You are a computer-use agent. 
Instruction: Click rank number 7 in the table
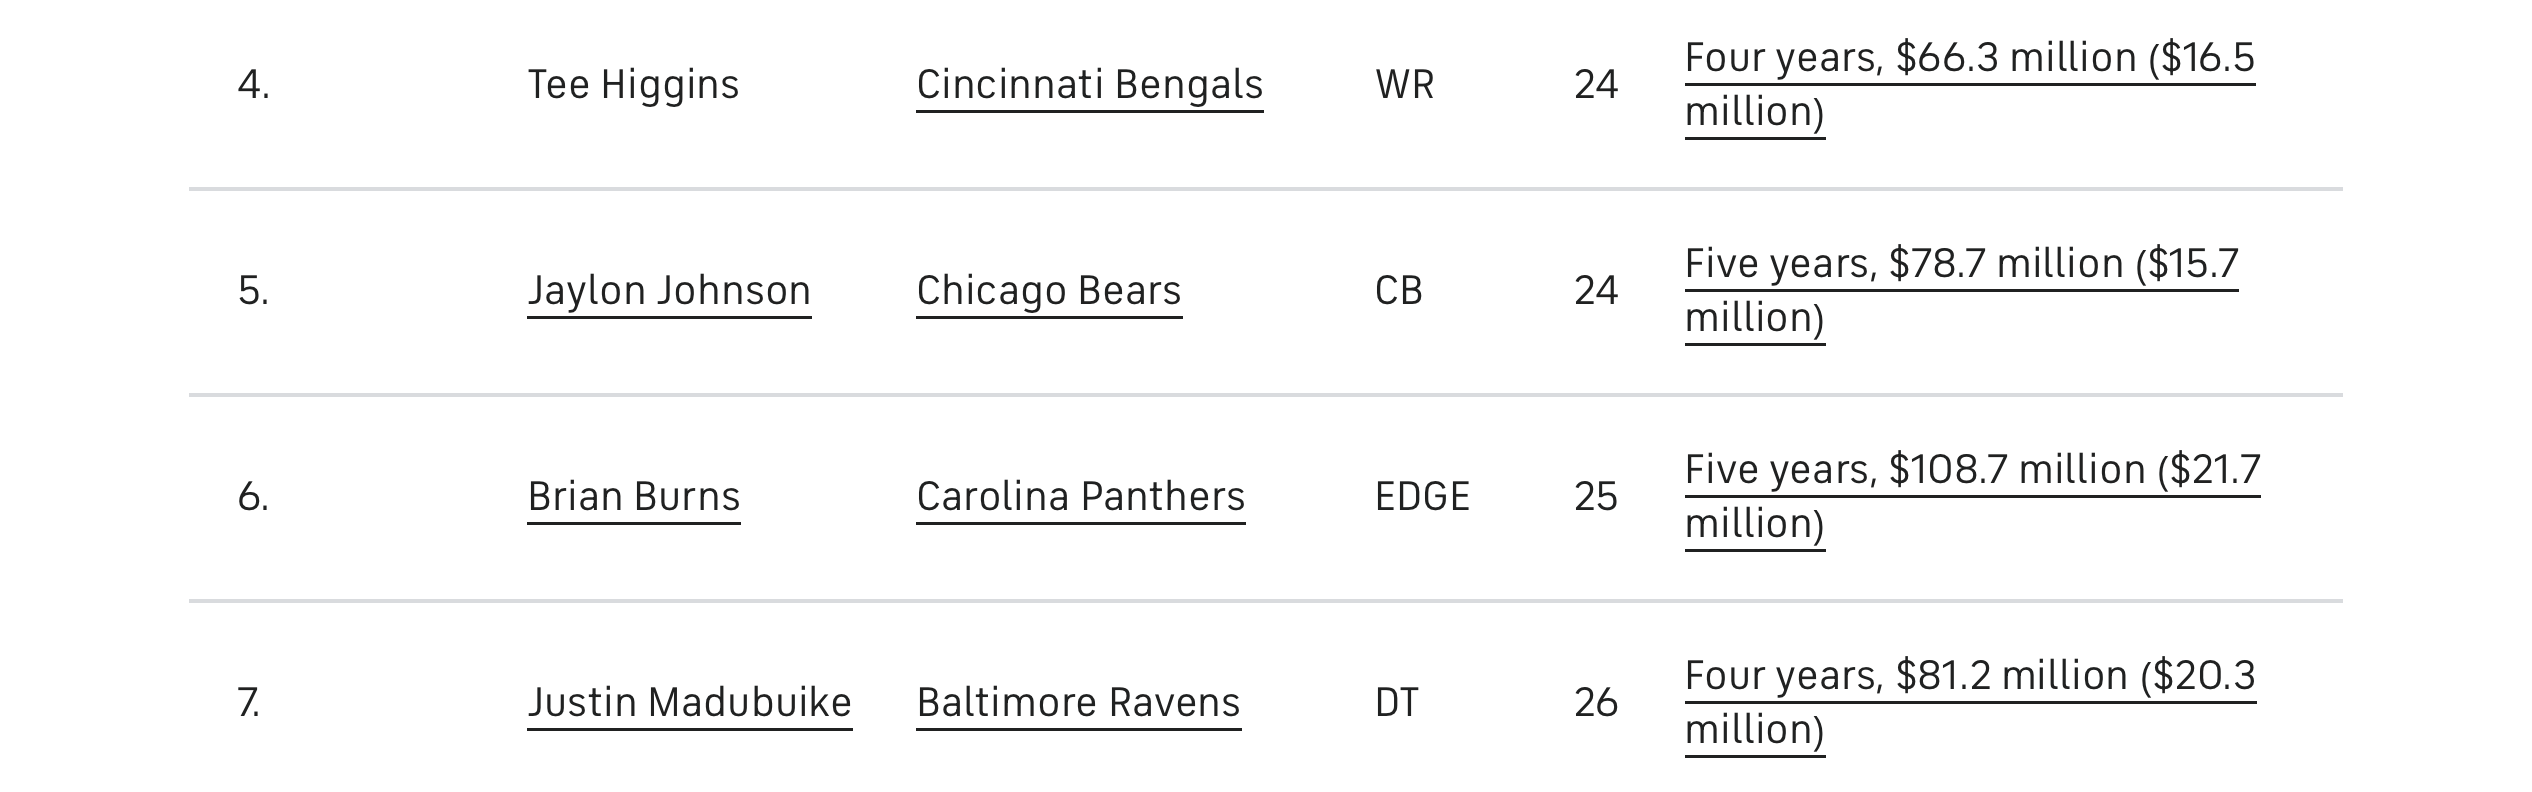249,703
